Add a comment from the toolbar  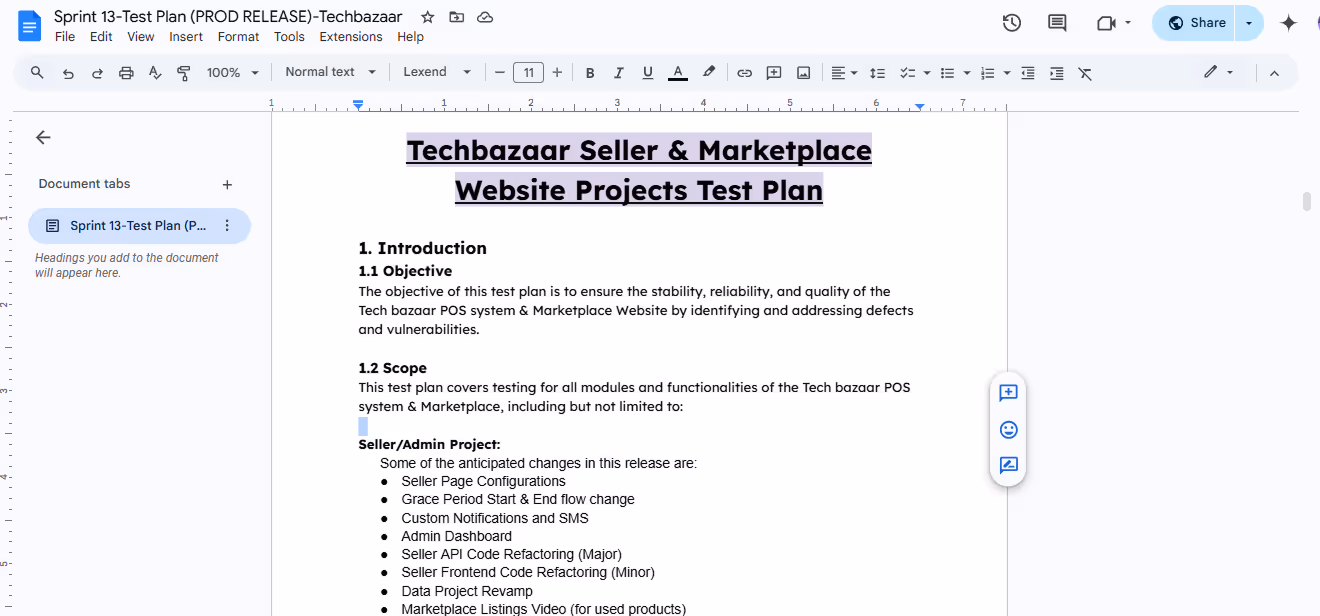773,72
